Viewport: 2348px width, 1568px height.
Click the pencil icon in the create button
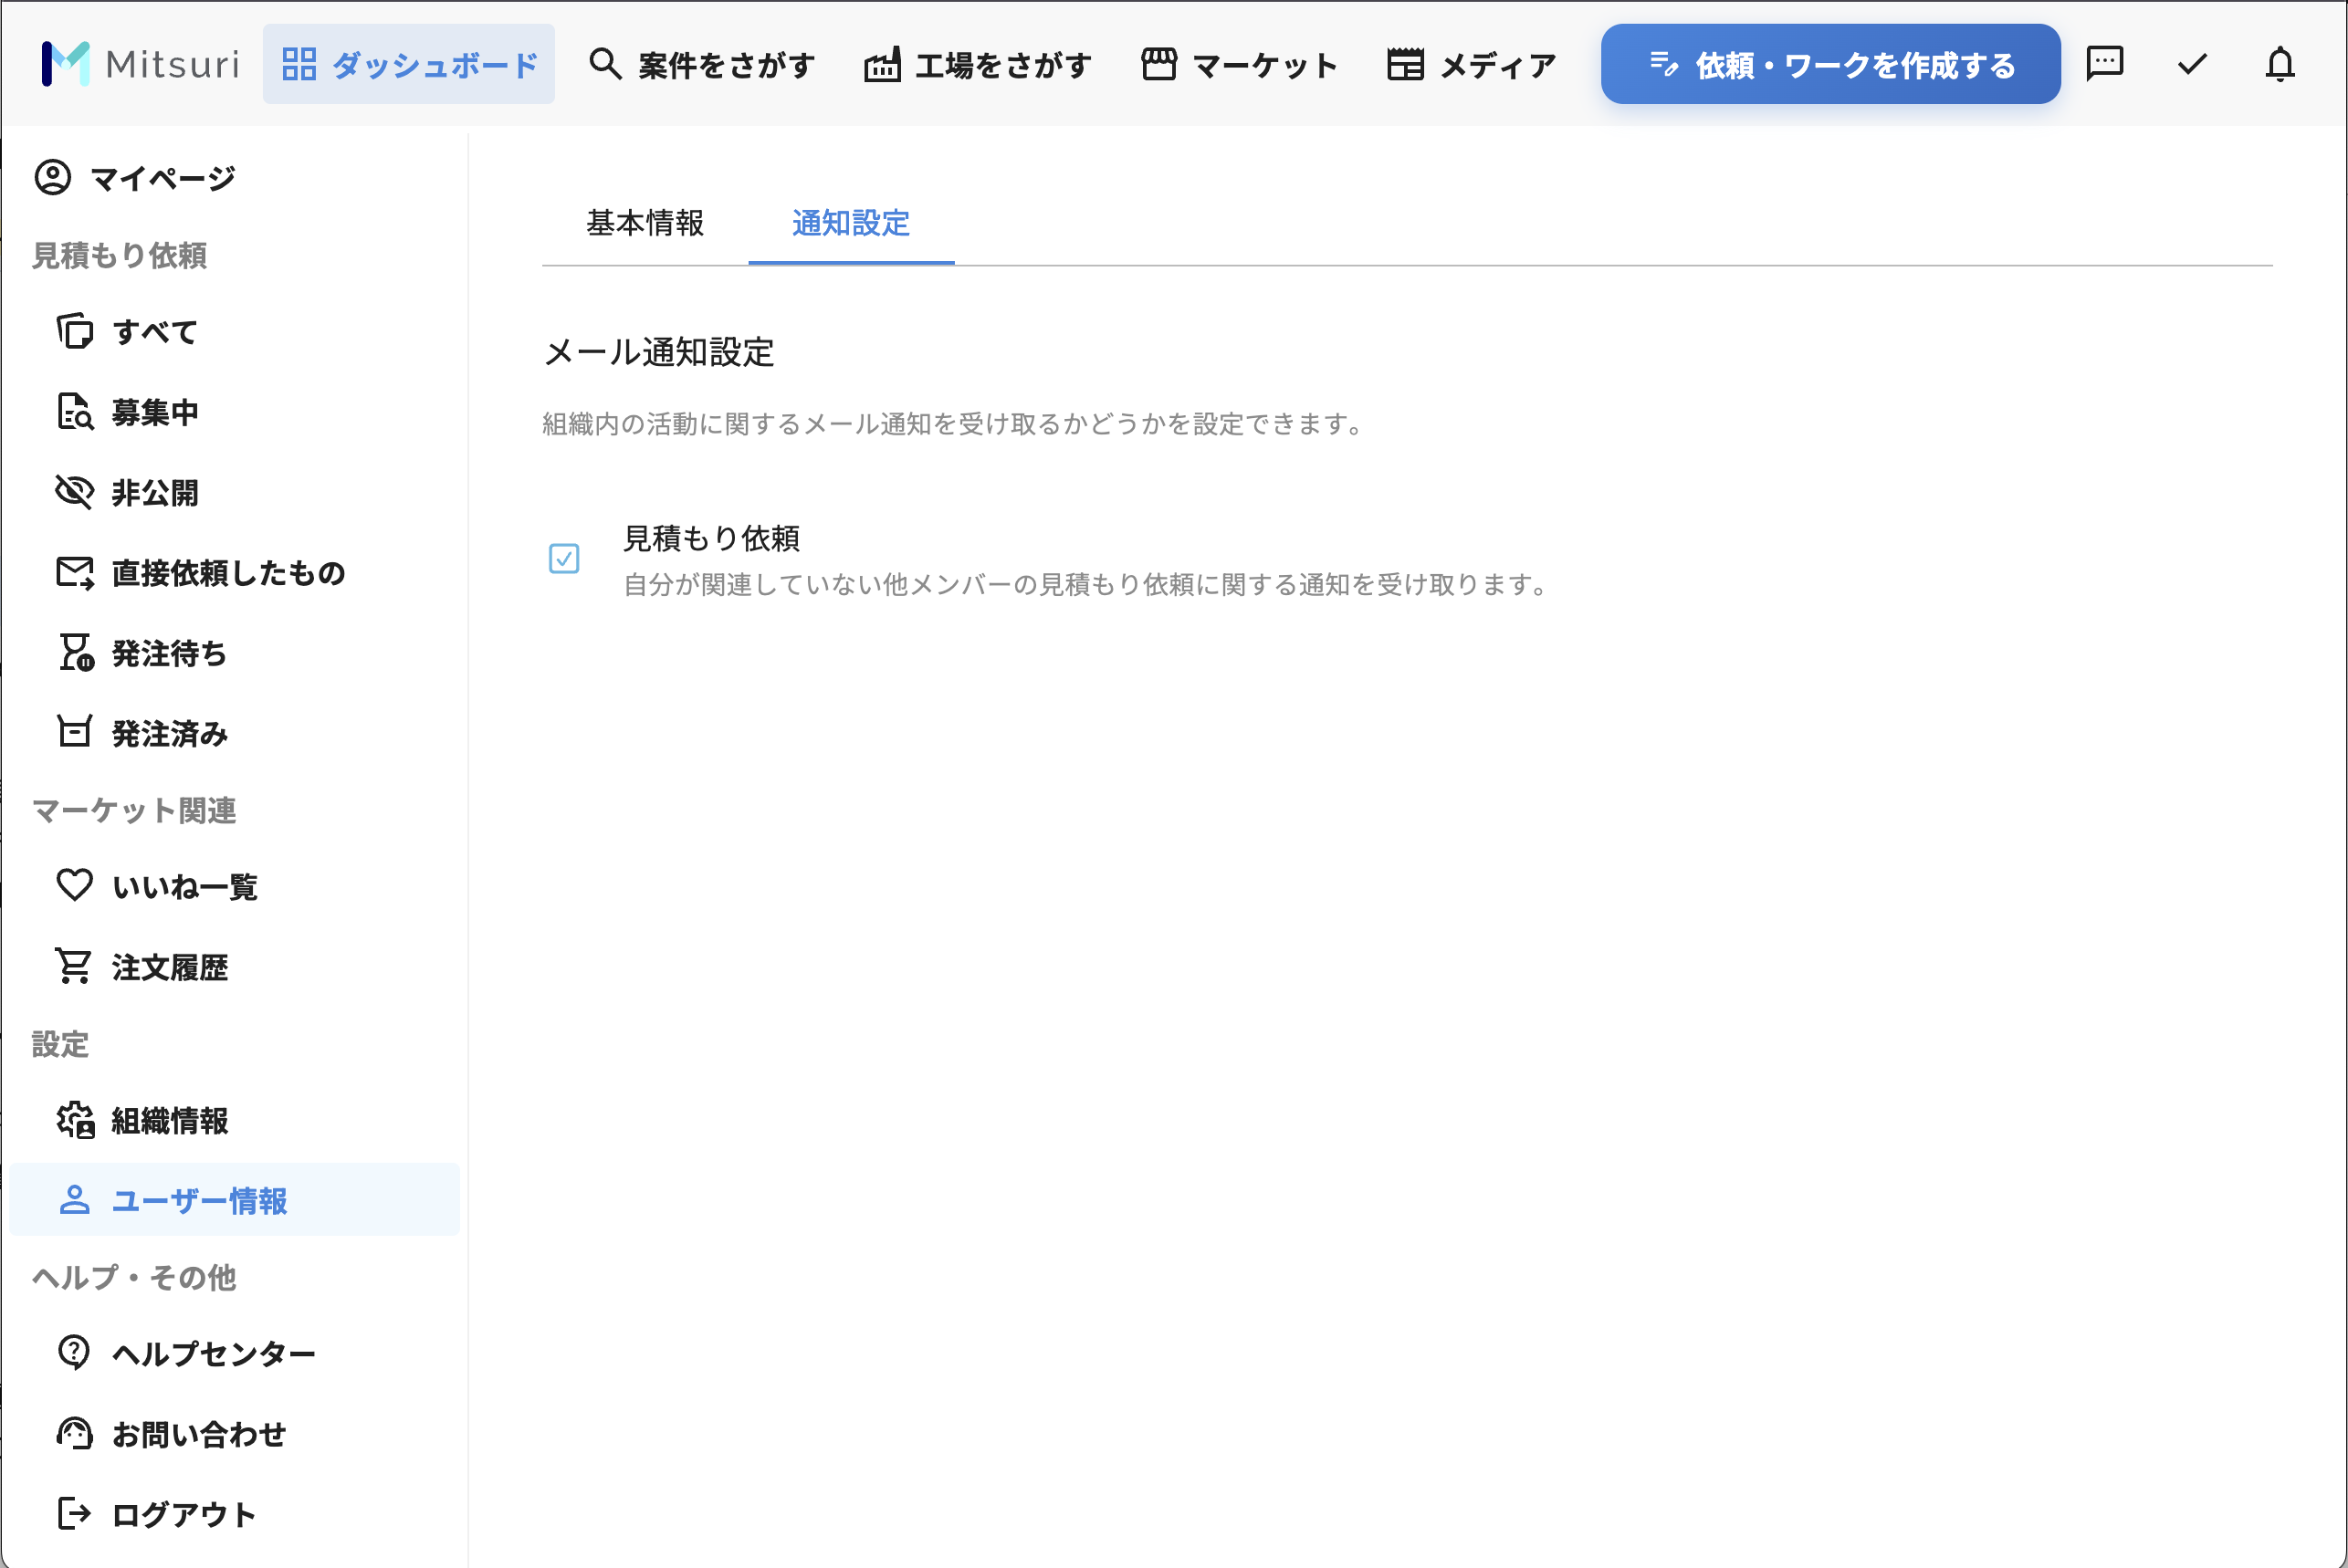tap(1663, 64)
